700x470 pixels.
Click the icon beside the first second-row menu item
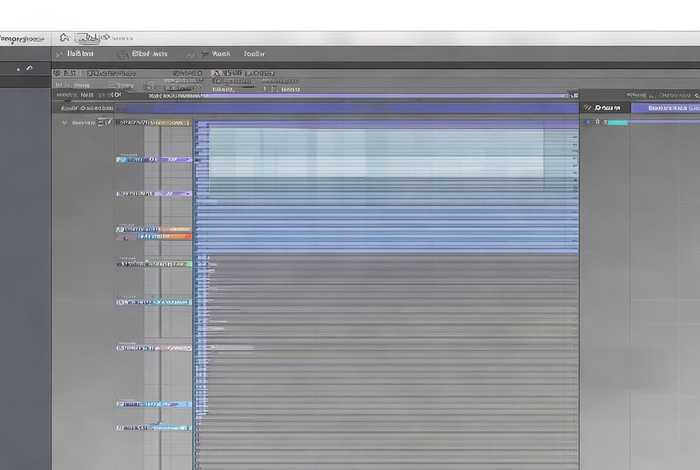[x=60, y=54]
